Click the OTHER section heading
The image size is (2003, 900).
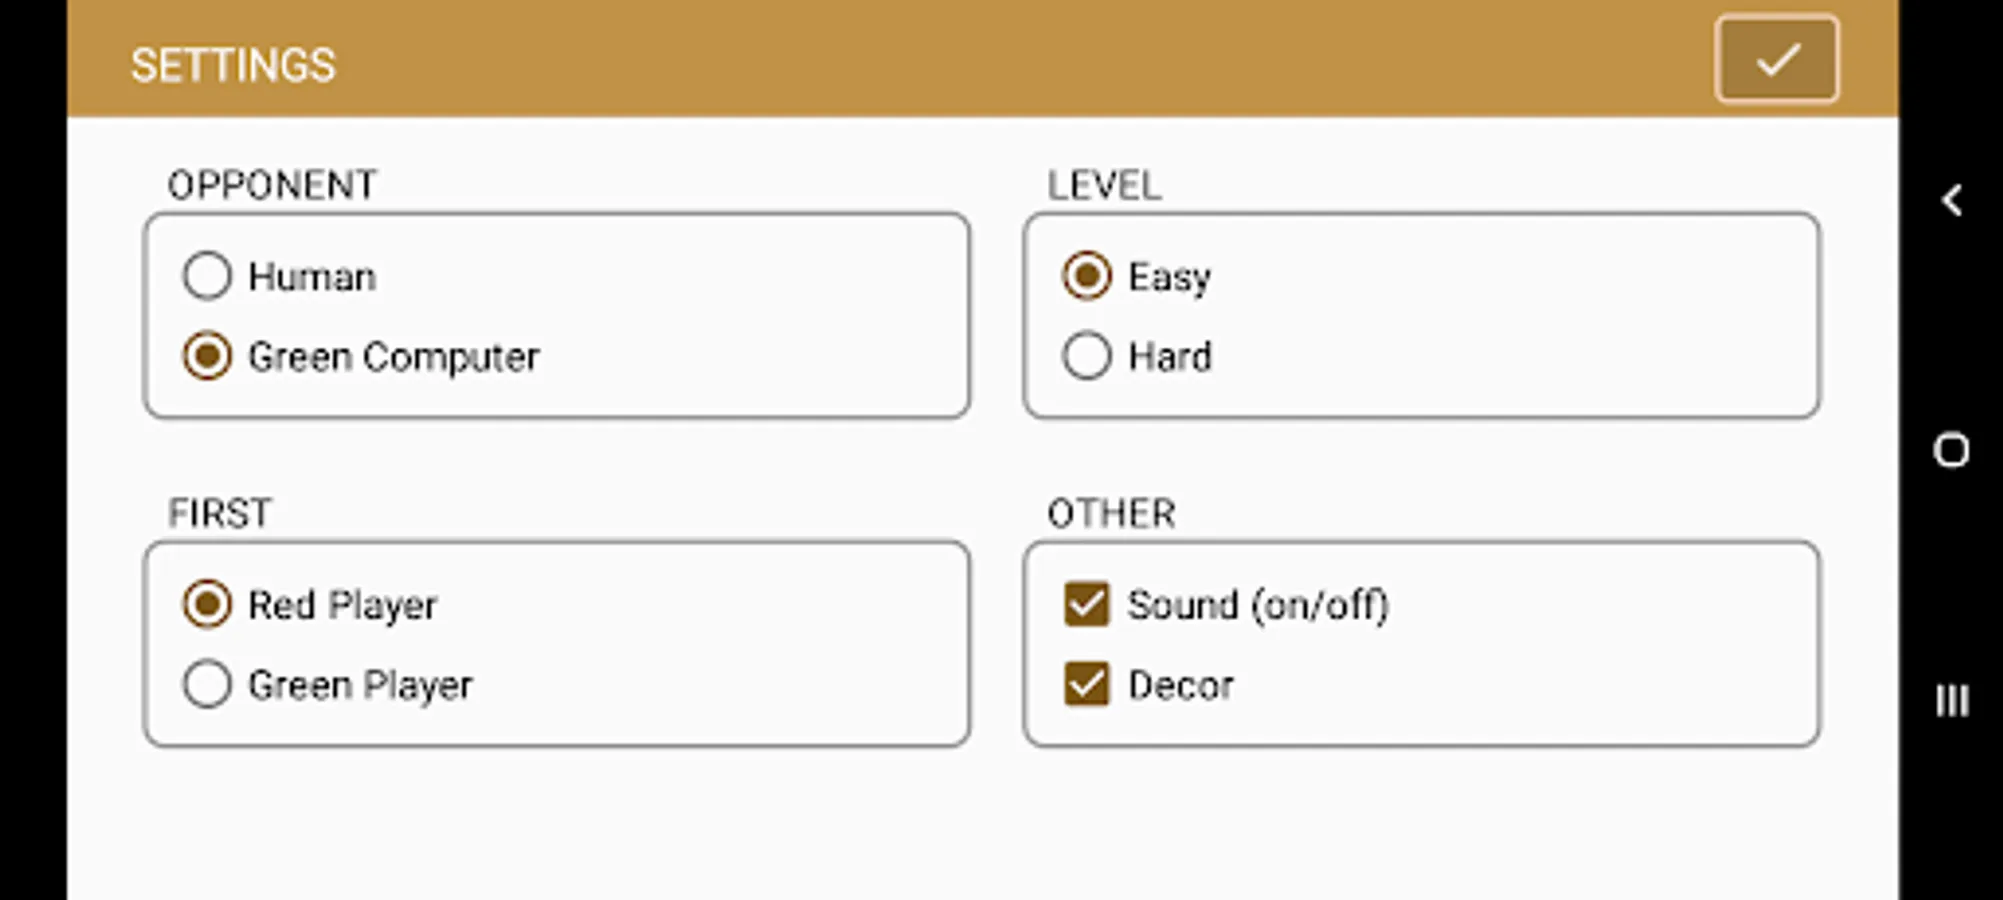[x=1111, y=513]
